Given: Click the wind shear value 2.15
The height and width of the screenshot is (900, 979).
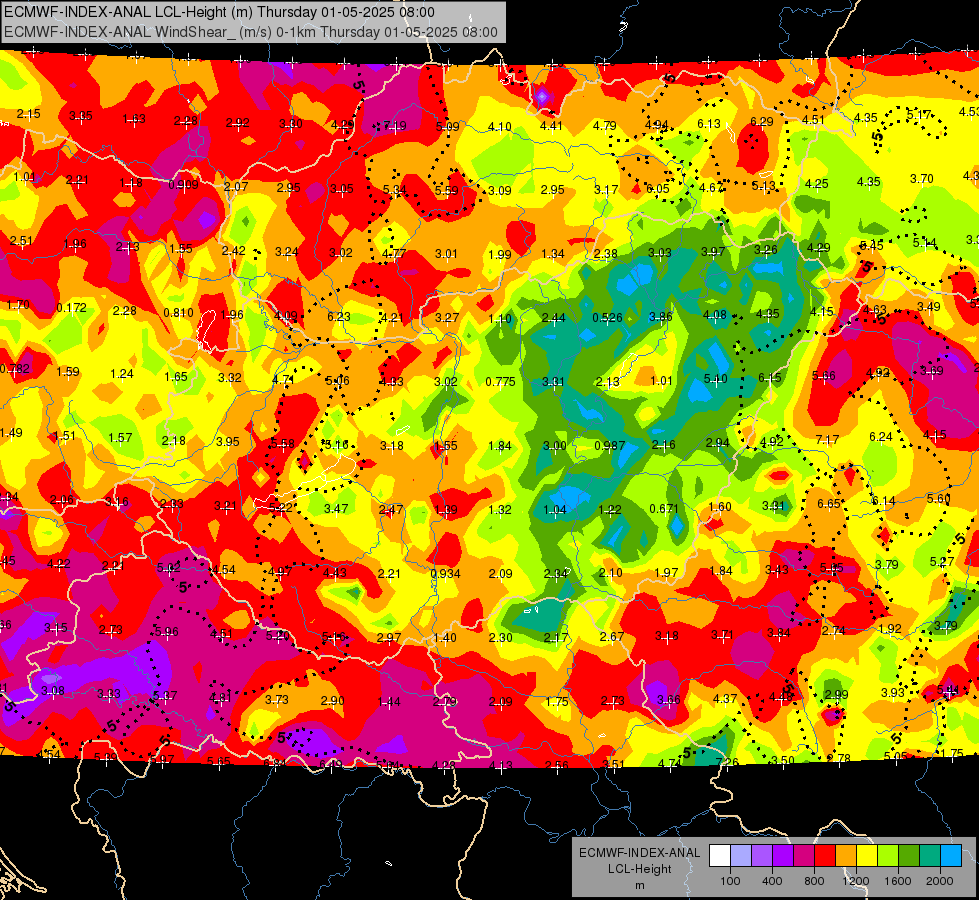Looking at the screenshot, I should point(28,114).
